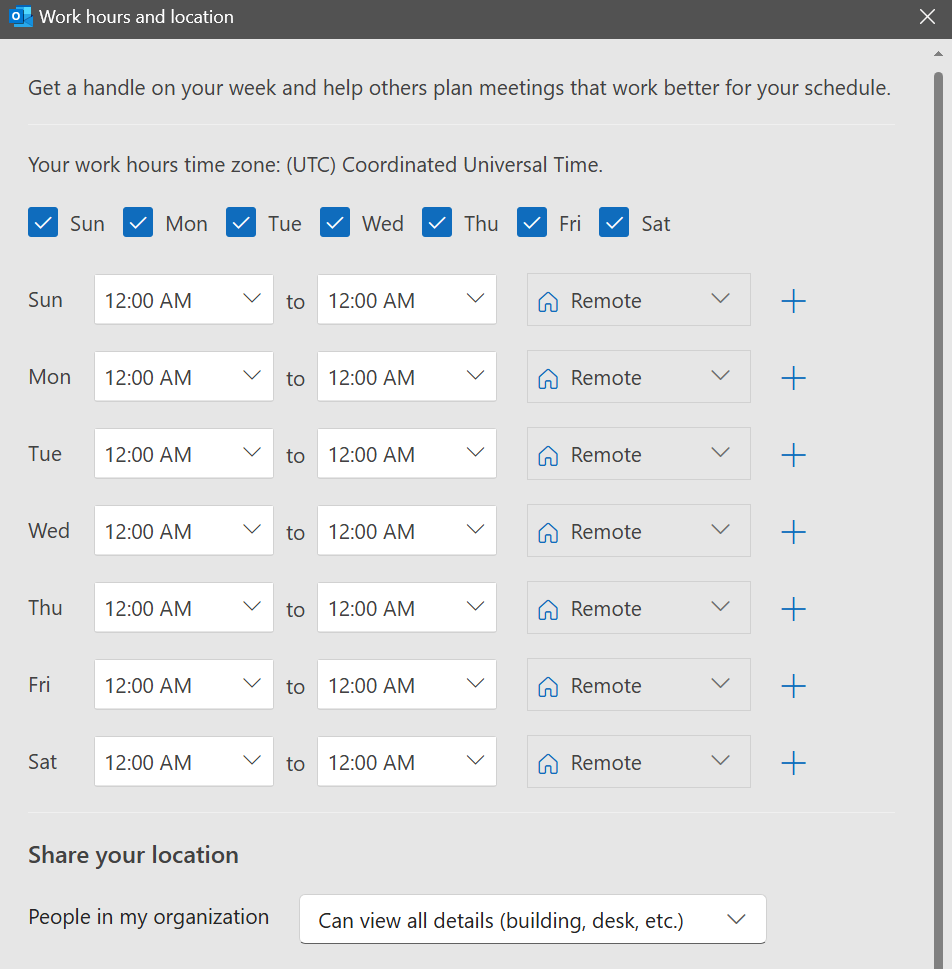Open the Sat start time dropdown
The height and width of the screenshot is (969, 952).
click(184, 761)
